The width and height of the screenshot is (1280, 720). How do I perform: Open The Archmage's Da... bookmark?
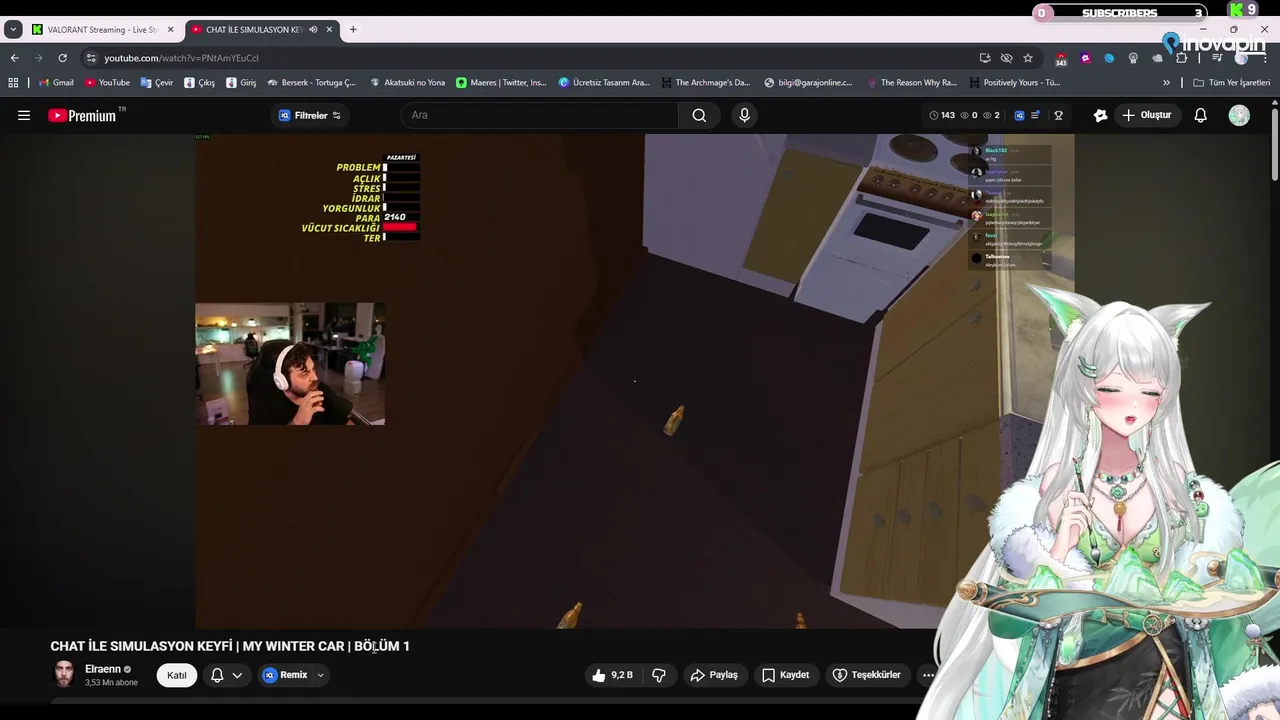pyautogui.click(x=705, y=83)
